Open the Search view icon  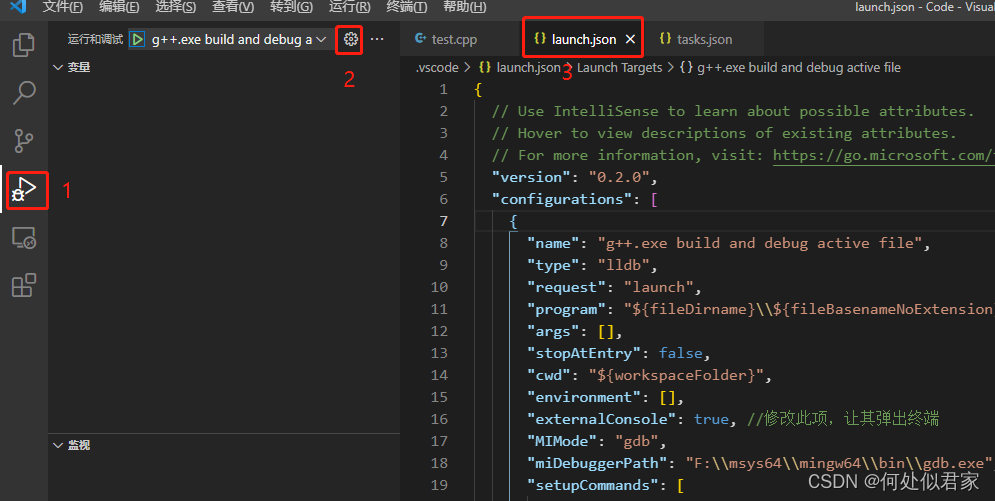click(24, 93)
